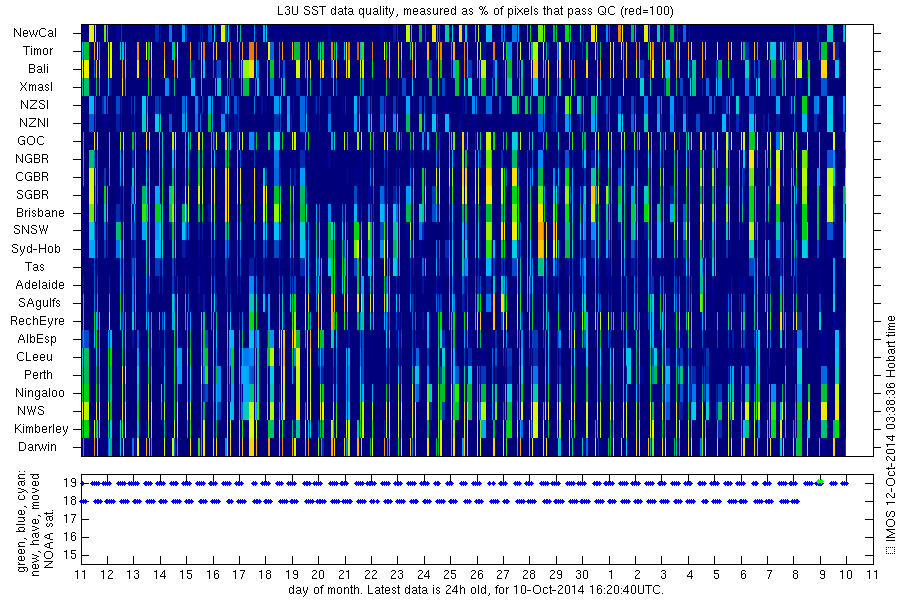The width and height of the screenshot is (900, 600).
Task: Click day 27 on the x-axis
Action: point(503,575)
